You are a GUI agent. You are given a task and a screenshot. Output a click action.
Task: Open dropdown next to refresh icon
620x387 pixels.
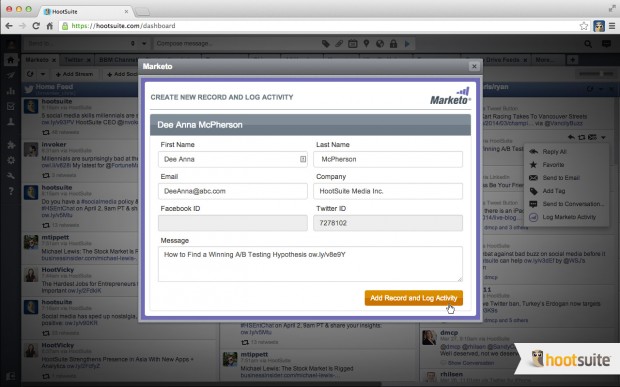43,74
